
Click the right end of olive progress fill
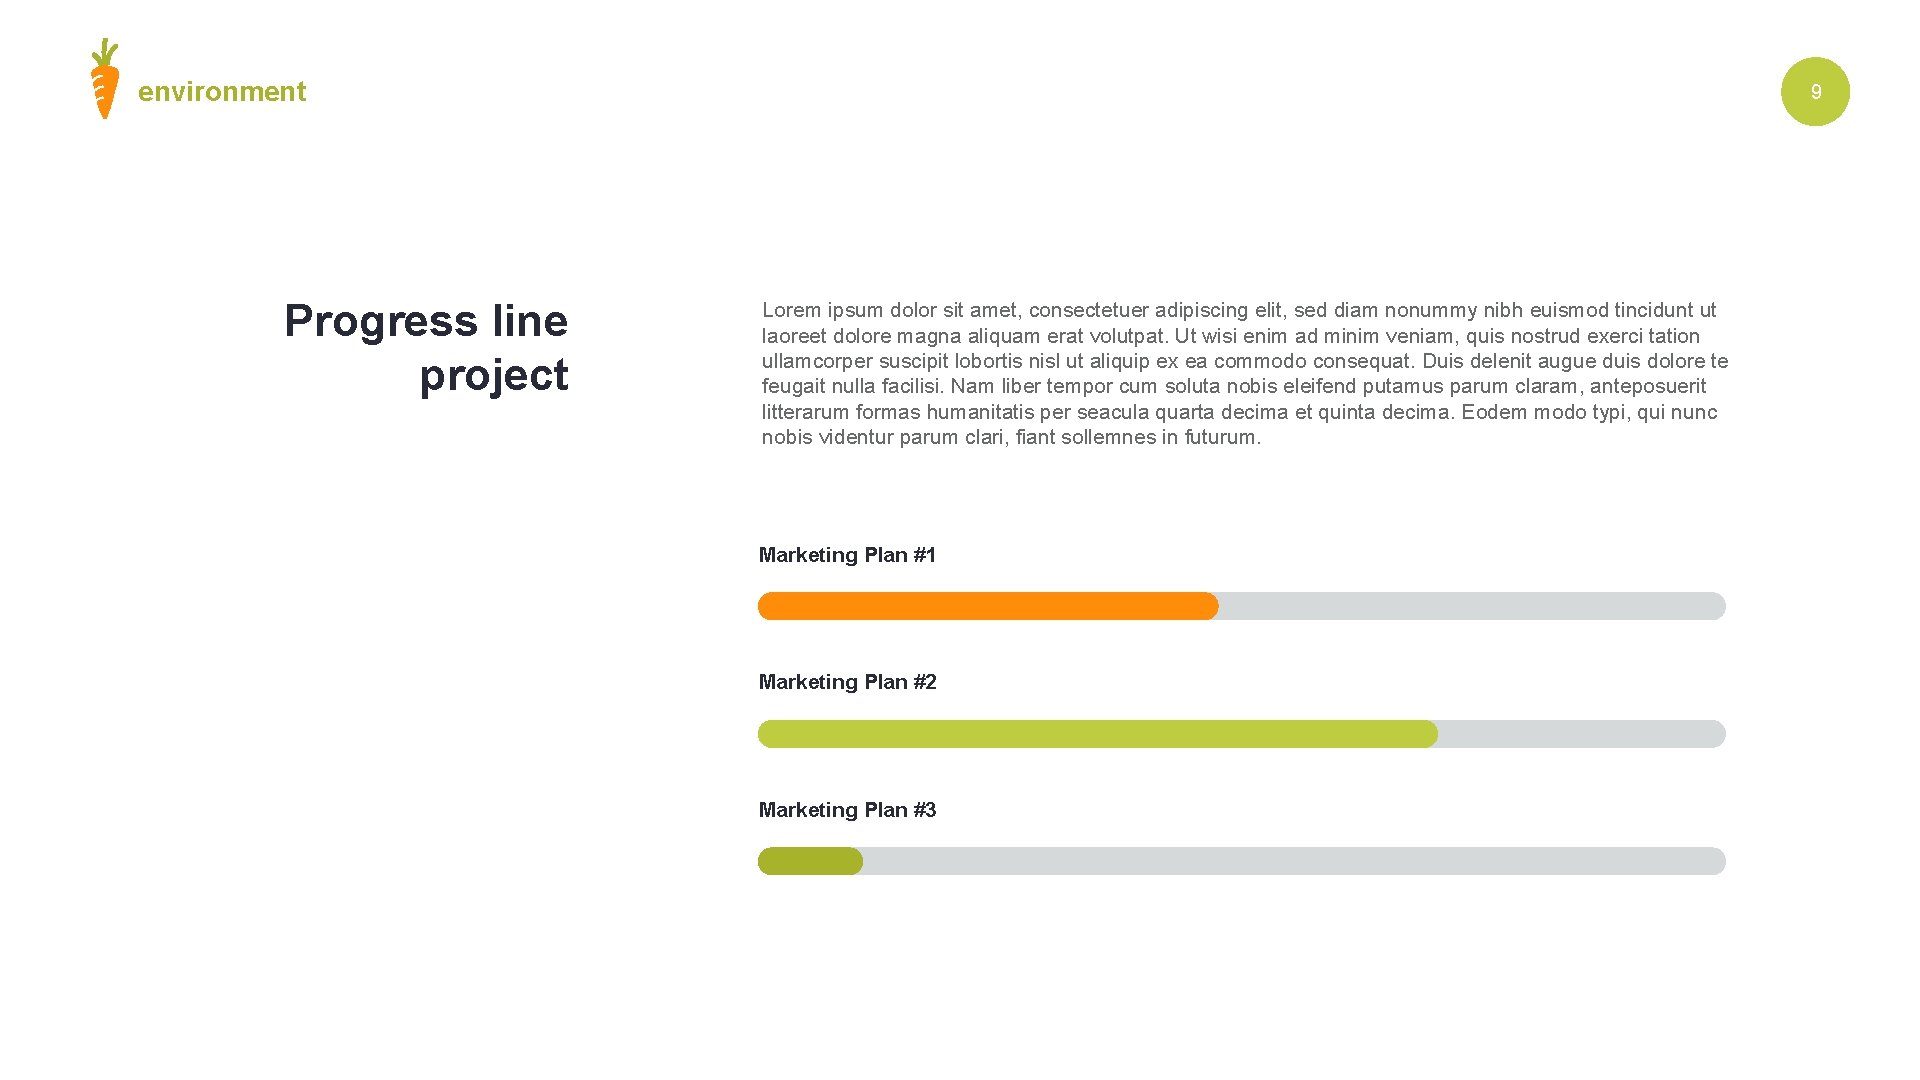[854, 861]
